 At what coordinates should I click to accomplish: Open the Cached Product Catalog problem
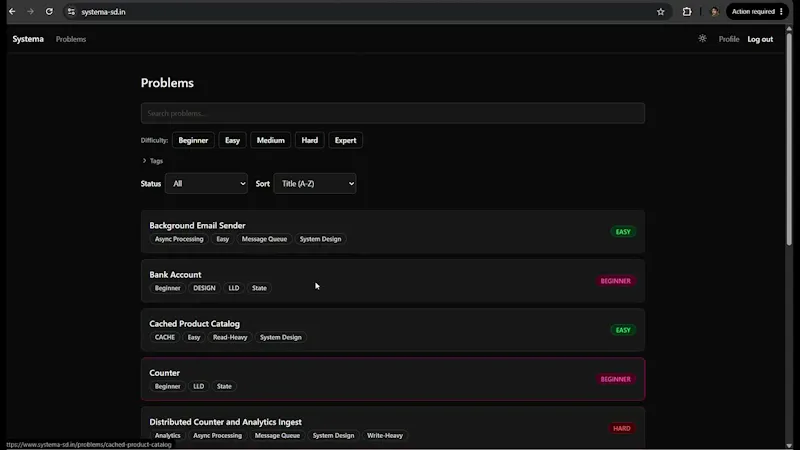[393, 330]
